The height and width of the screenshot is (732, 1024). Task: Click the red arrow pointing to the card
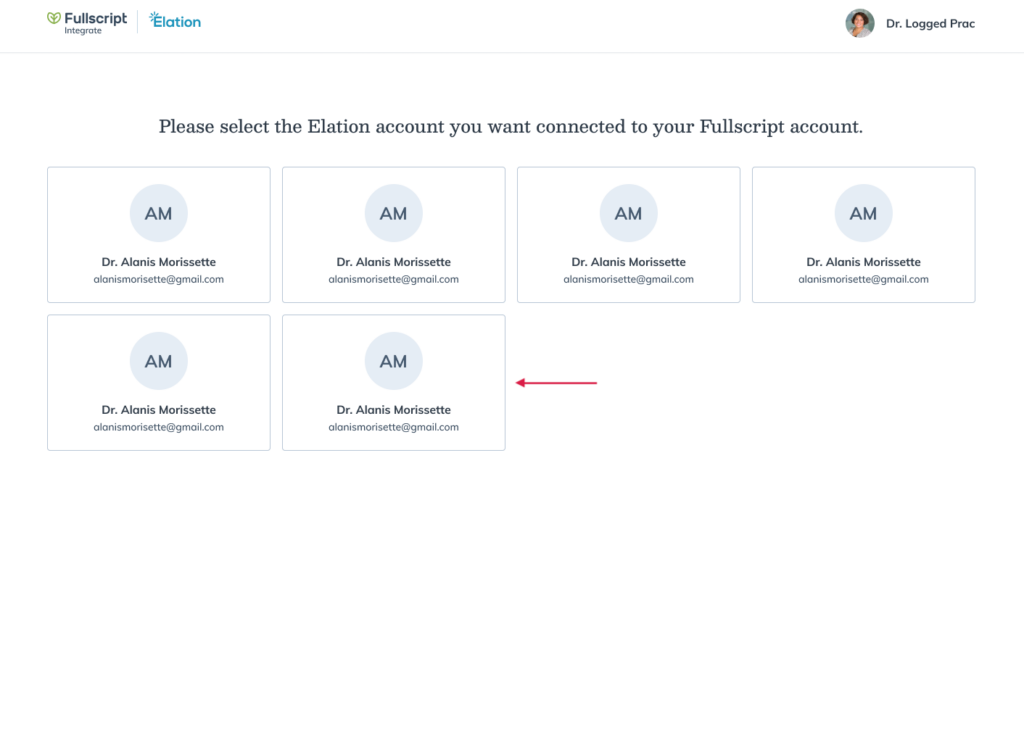tap(556, 383)
